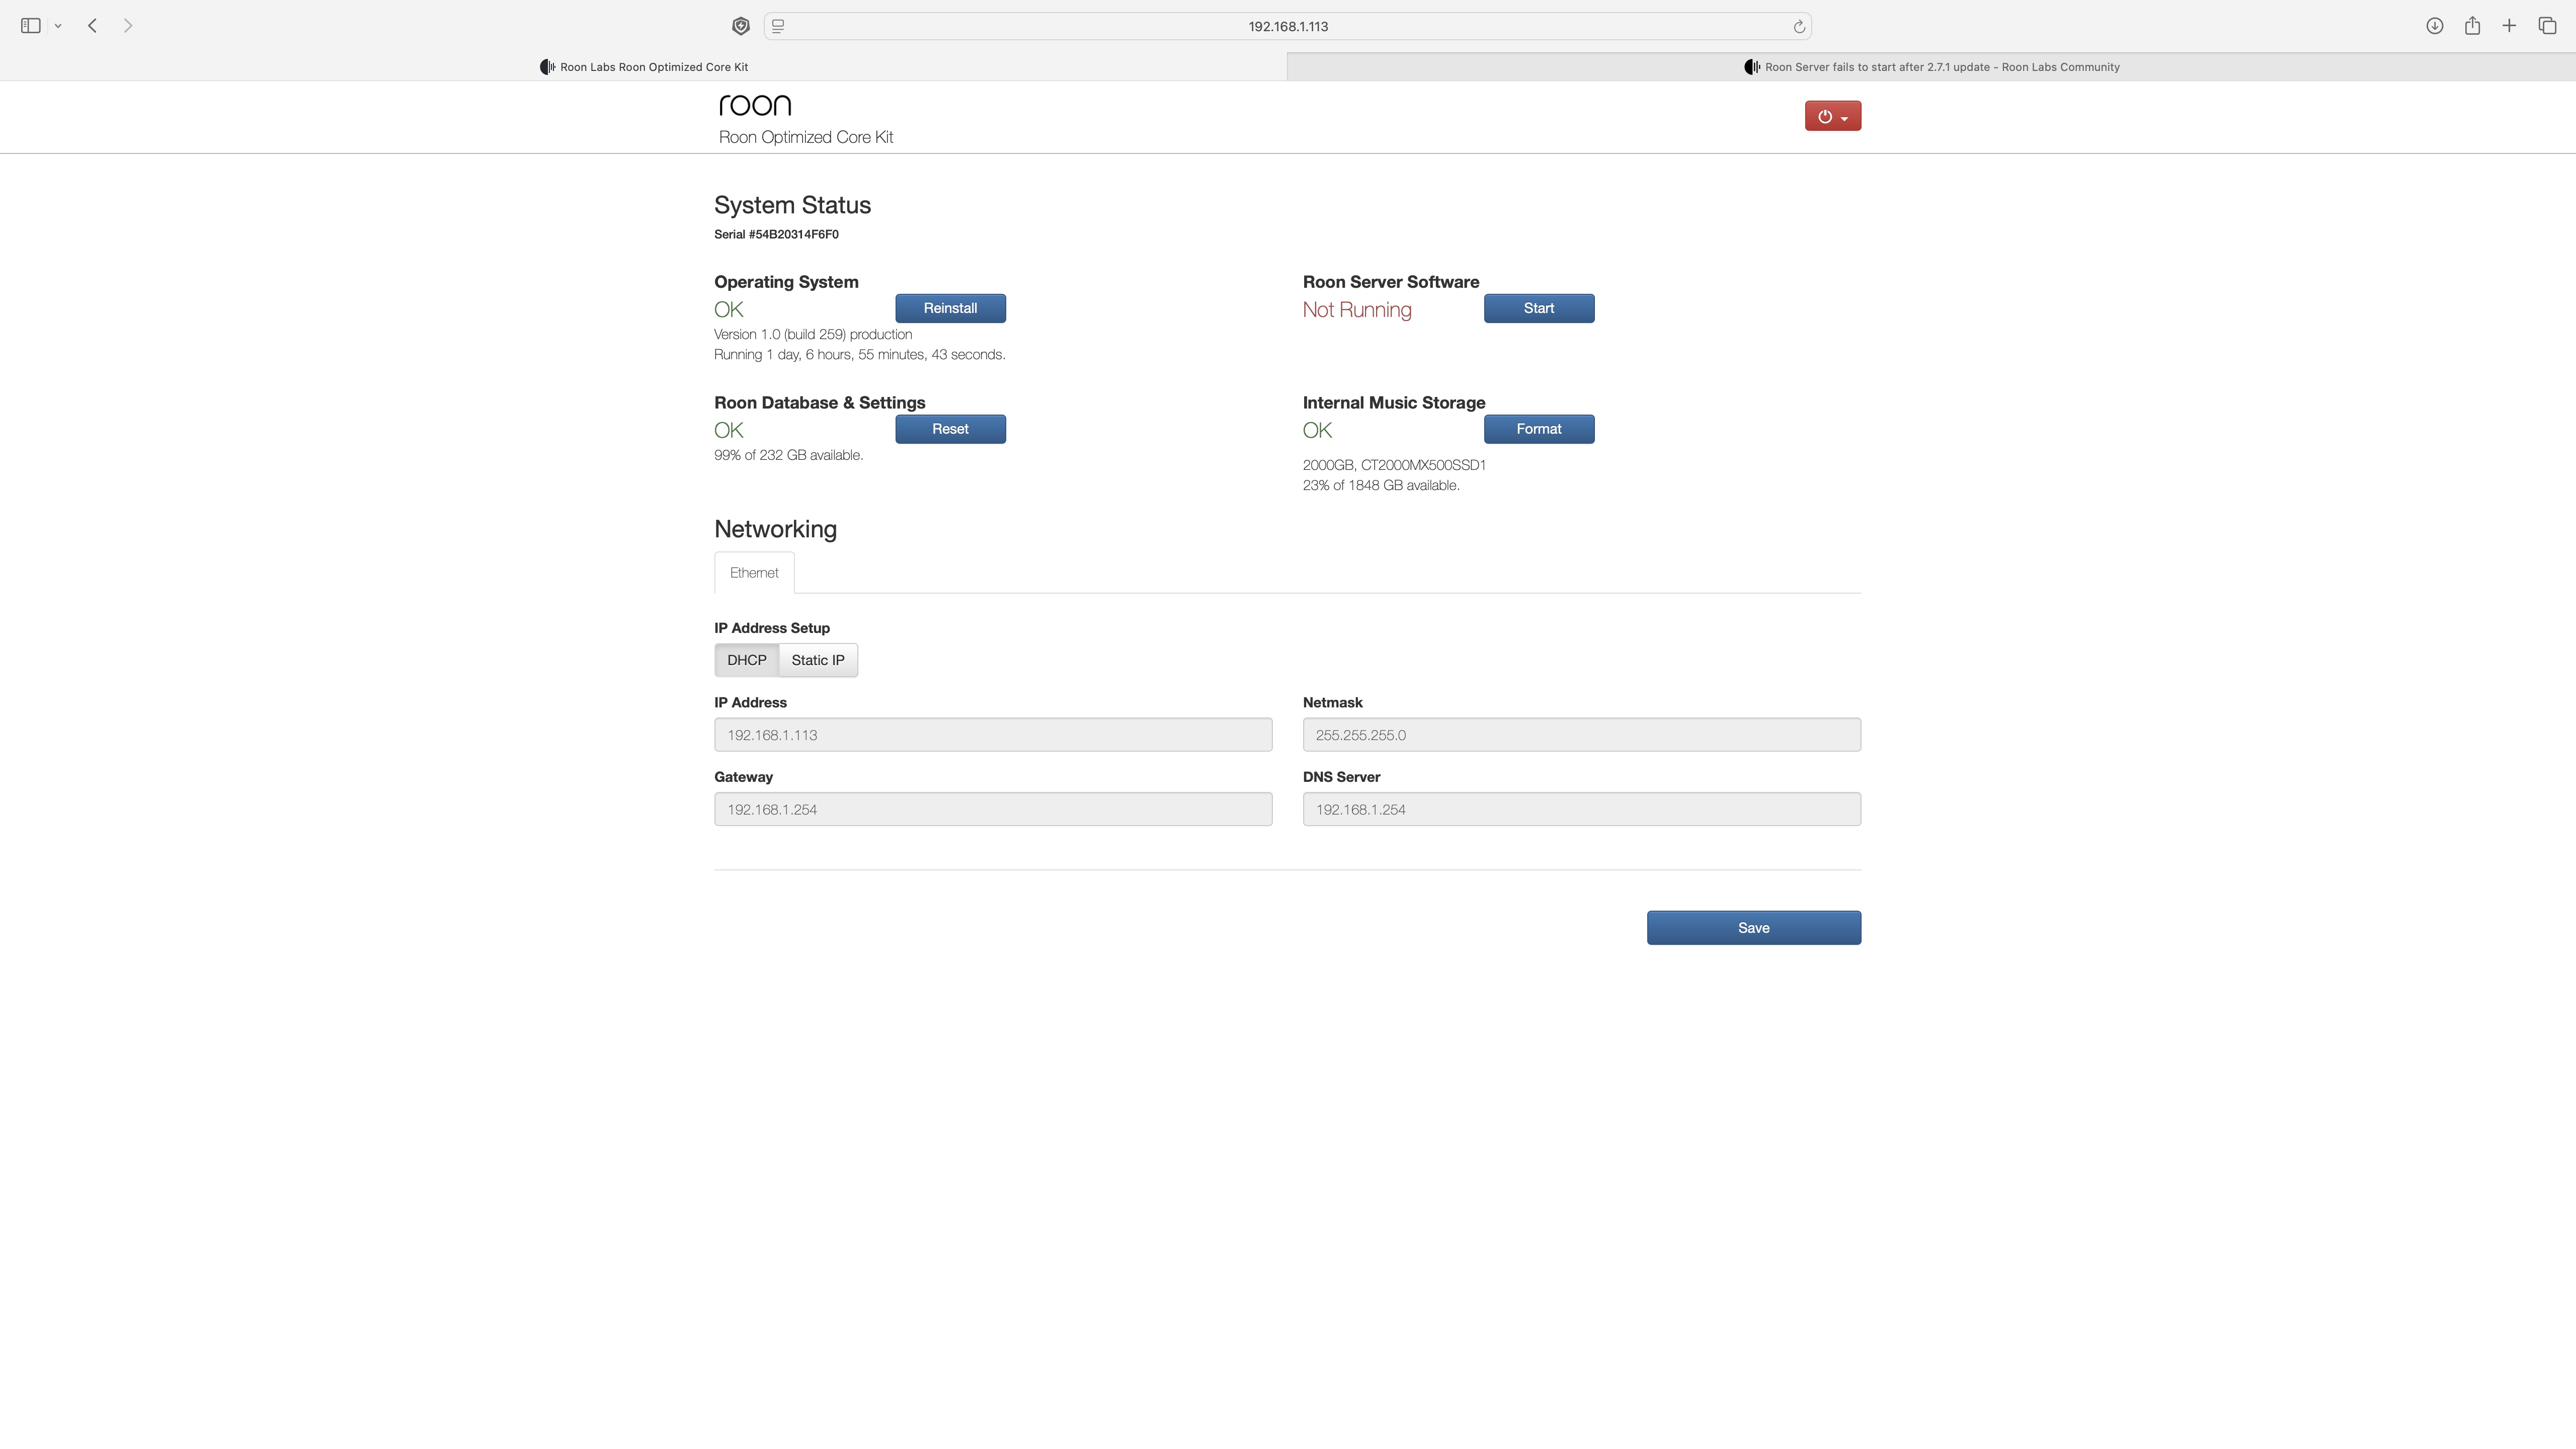This screenshot has width=2576, height=1449.
Task: Save the networking settings
Action: 1753,928
